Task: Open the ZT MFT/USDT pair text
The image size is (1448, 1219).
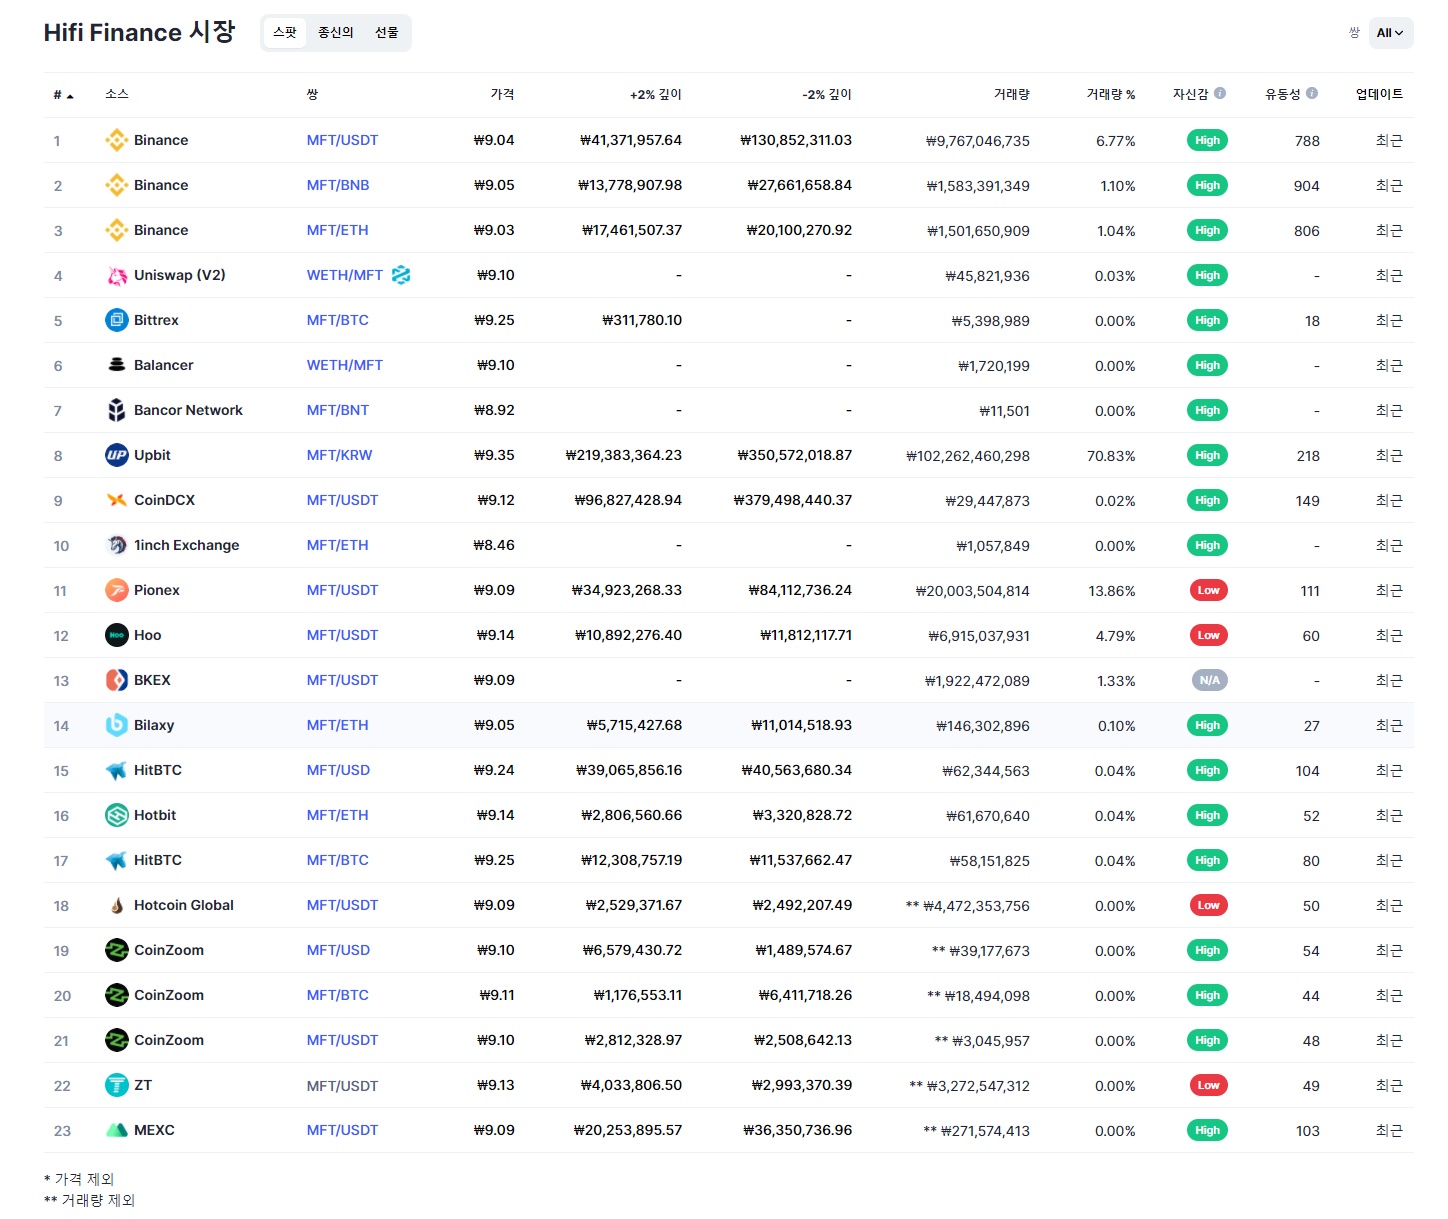Action: pyautogui.click(x=342, y=1086)
